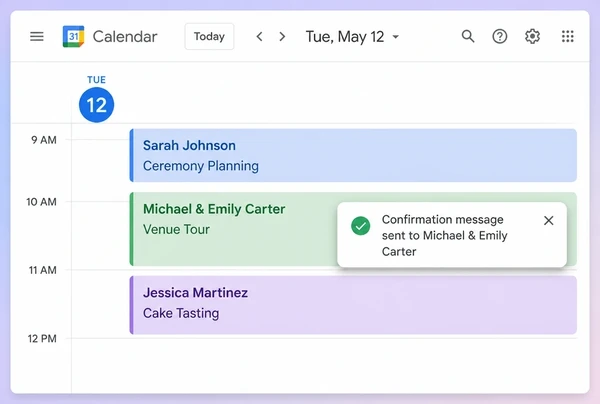Select the day 12 circle
Image resolution: width=600 pixels, height=404 pixels.
coord(96,105)
